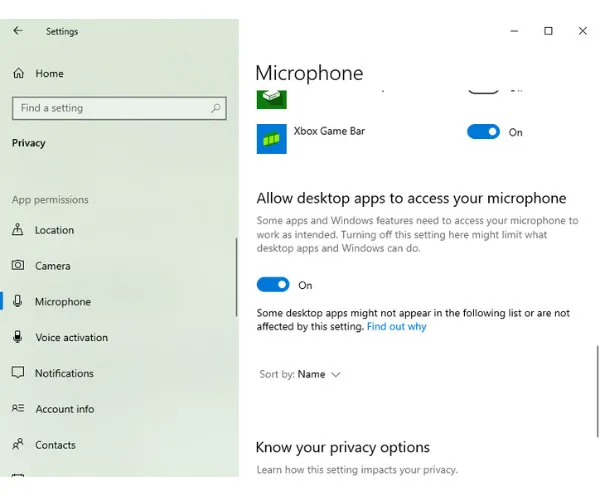Click the Home icon in sidebar
Viewport: 600px width, 496px height.
click(x=18, y=73)
